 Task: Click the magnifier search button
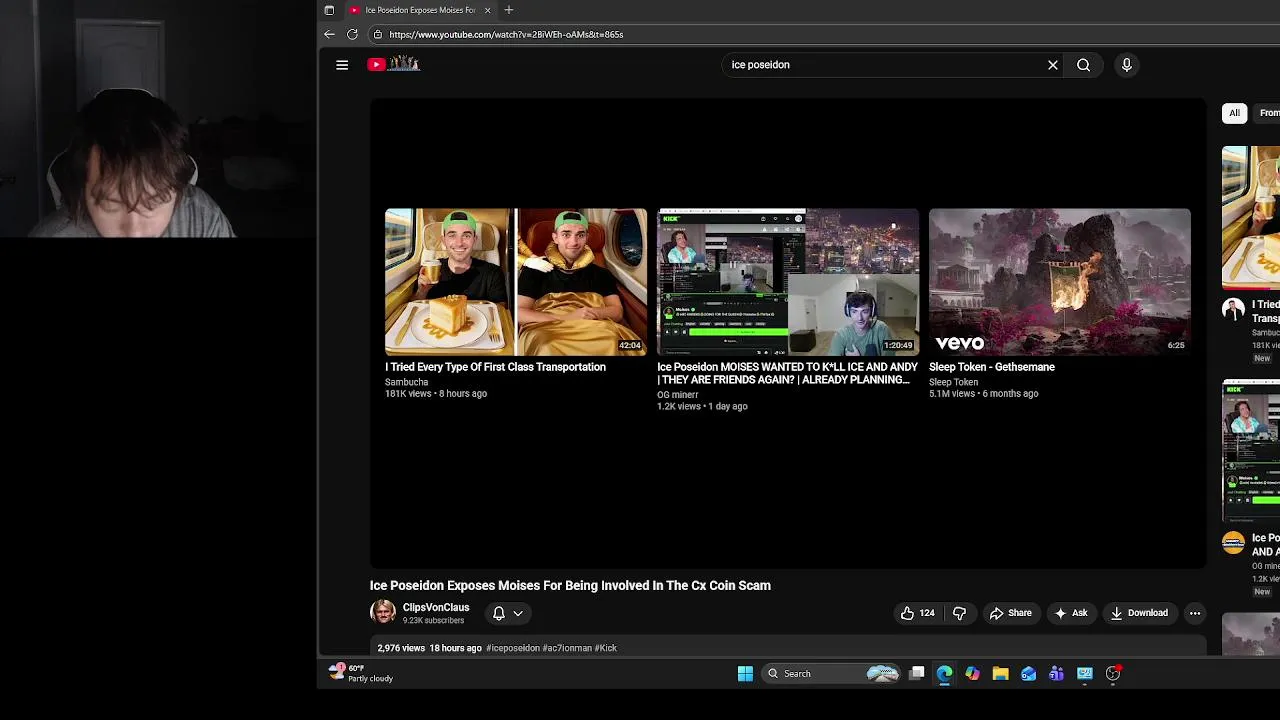[x=1083, y=65]
